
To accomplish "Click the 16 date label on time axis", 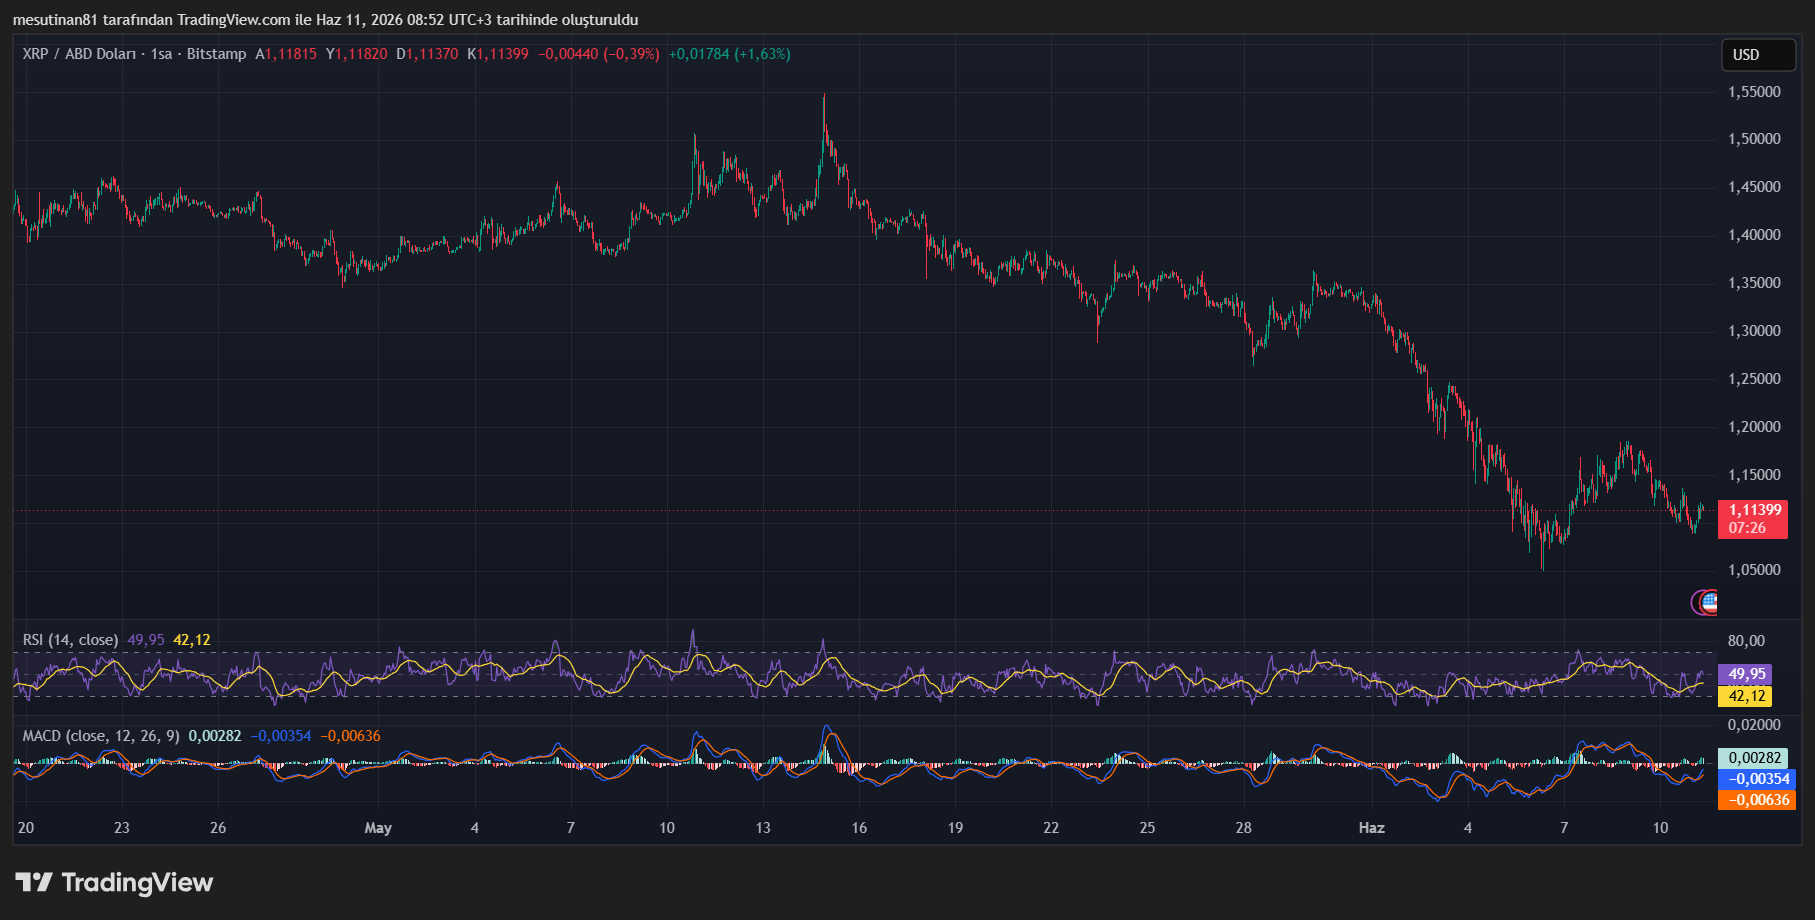I will click(859, 828).
